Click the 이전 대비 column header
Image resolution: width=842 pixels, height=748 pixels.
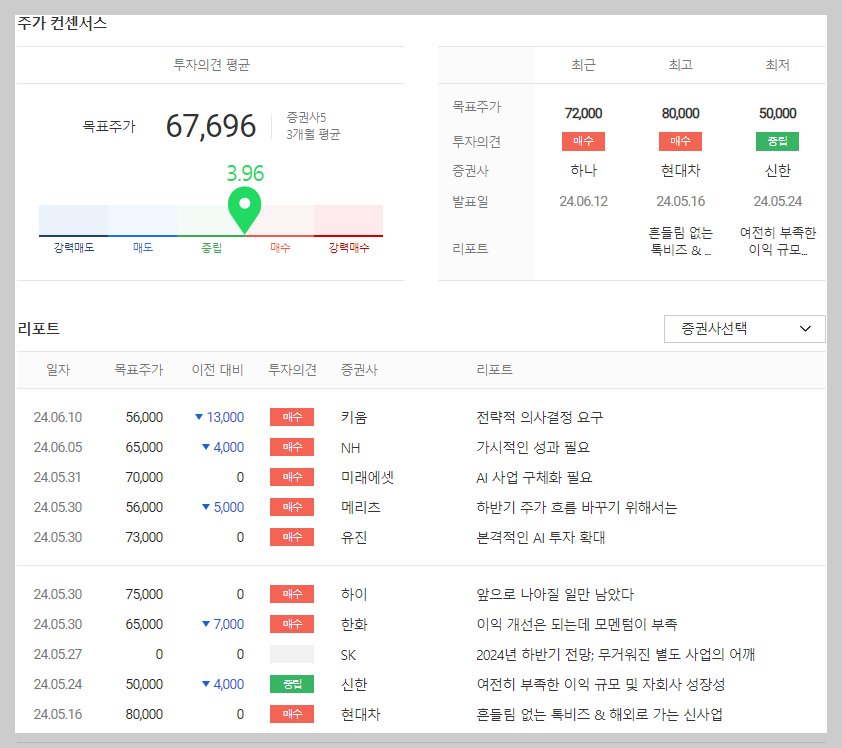(x=217, y=370)
